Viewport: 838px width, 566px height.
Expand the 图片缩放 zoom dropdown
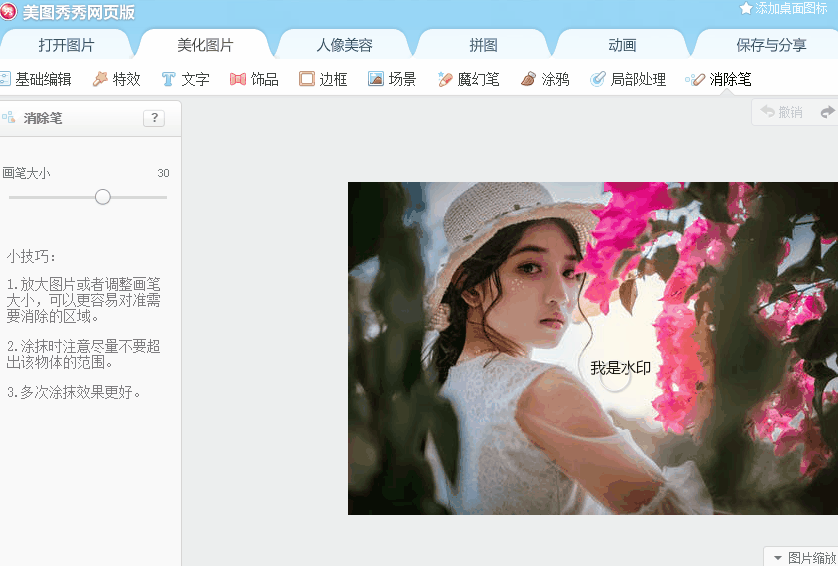click(804, 557)
